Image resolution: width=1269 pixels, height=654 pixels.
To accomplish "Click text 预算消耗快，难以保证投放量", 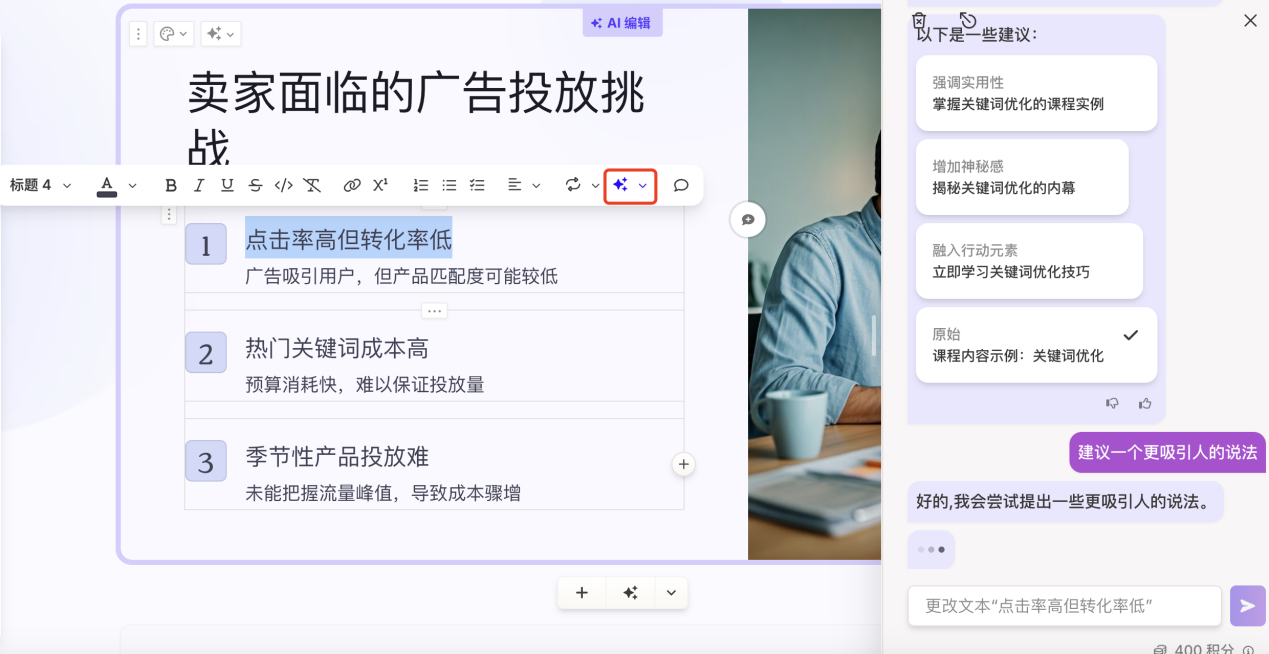I will click(x=365, y=384).
